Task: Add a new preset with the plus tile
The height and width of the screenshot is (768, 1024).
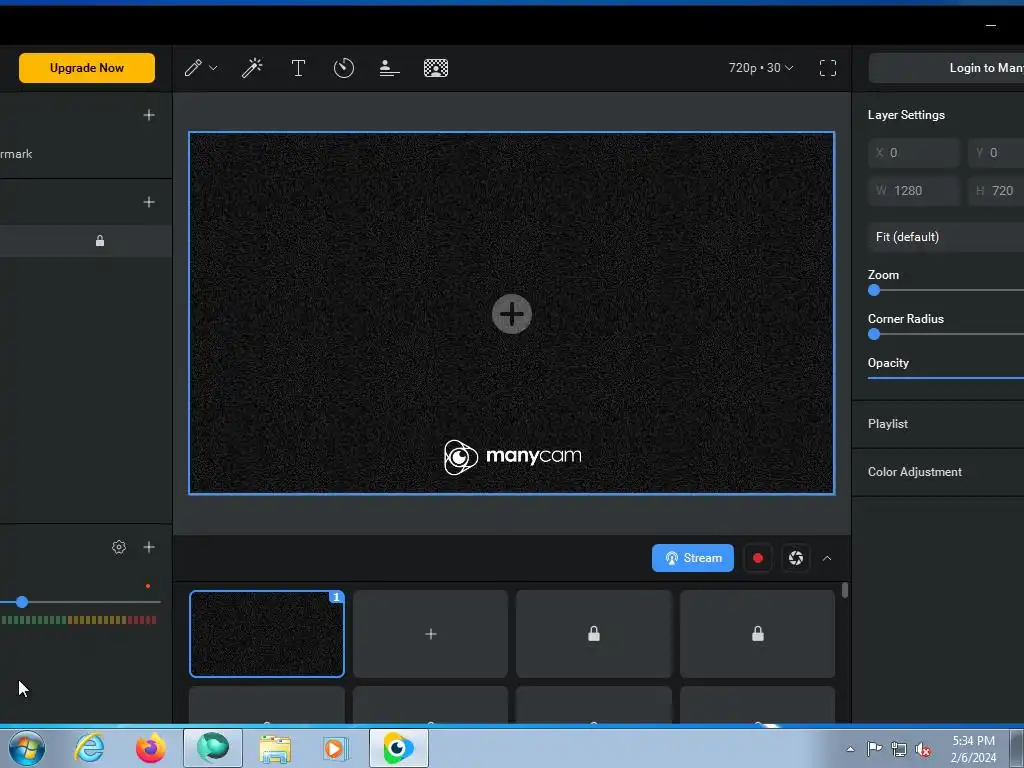Action: click(430, 634)
